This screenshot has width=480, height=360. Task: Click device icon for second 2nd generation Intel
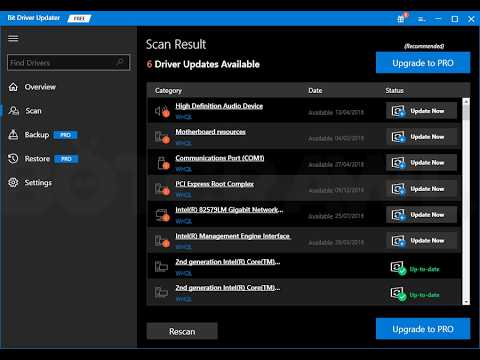[x=161, y=292]
